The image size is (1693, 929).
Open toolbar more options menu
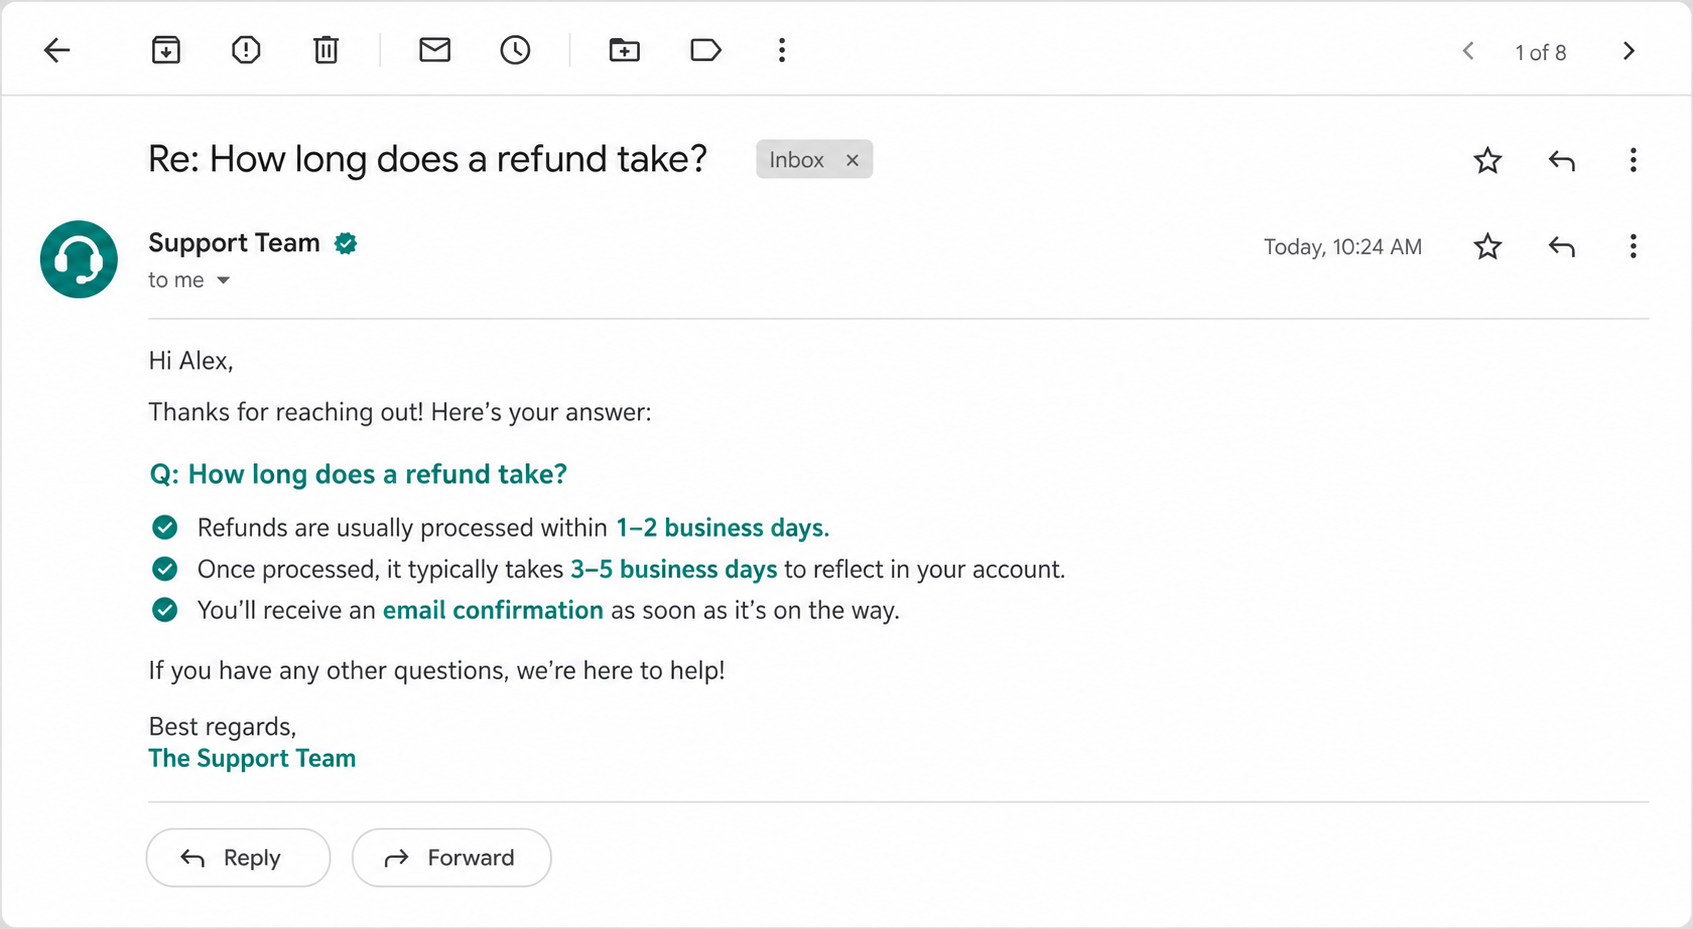[782, 50]
